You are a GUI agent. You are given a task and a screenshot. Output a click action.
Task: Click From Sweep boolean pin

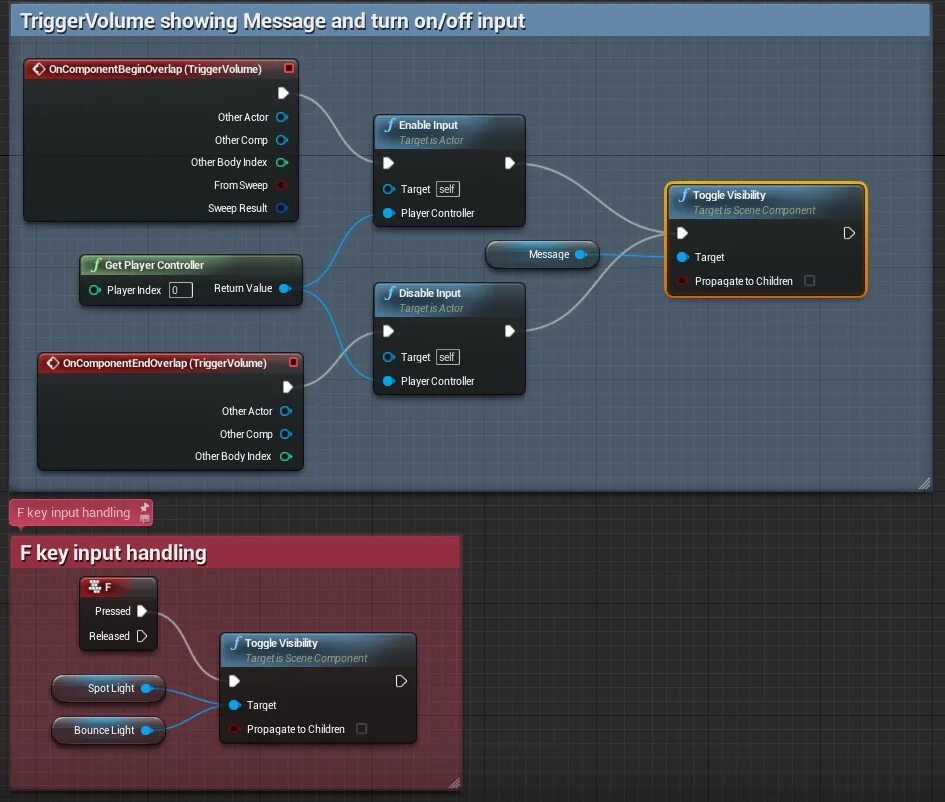coord(281,185)
